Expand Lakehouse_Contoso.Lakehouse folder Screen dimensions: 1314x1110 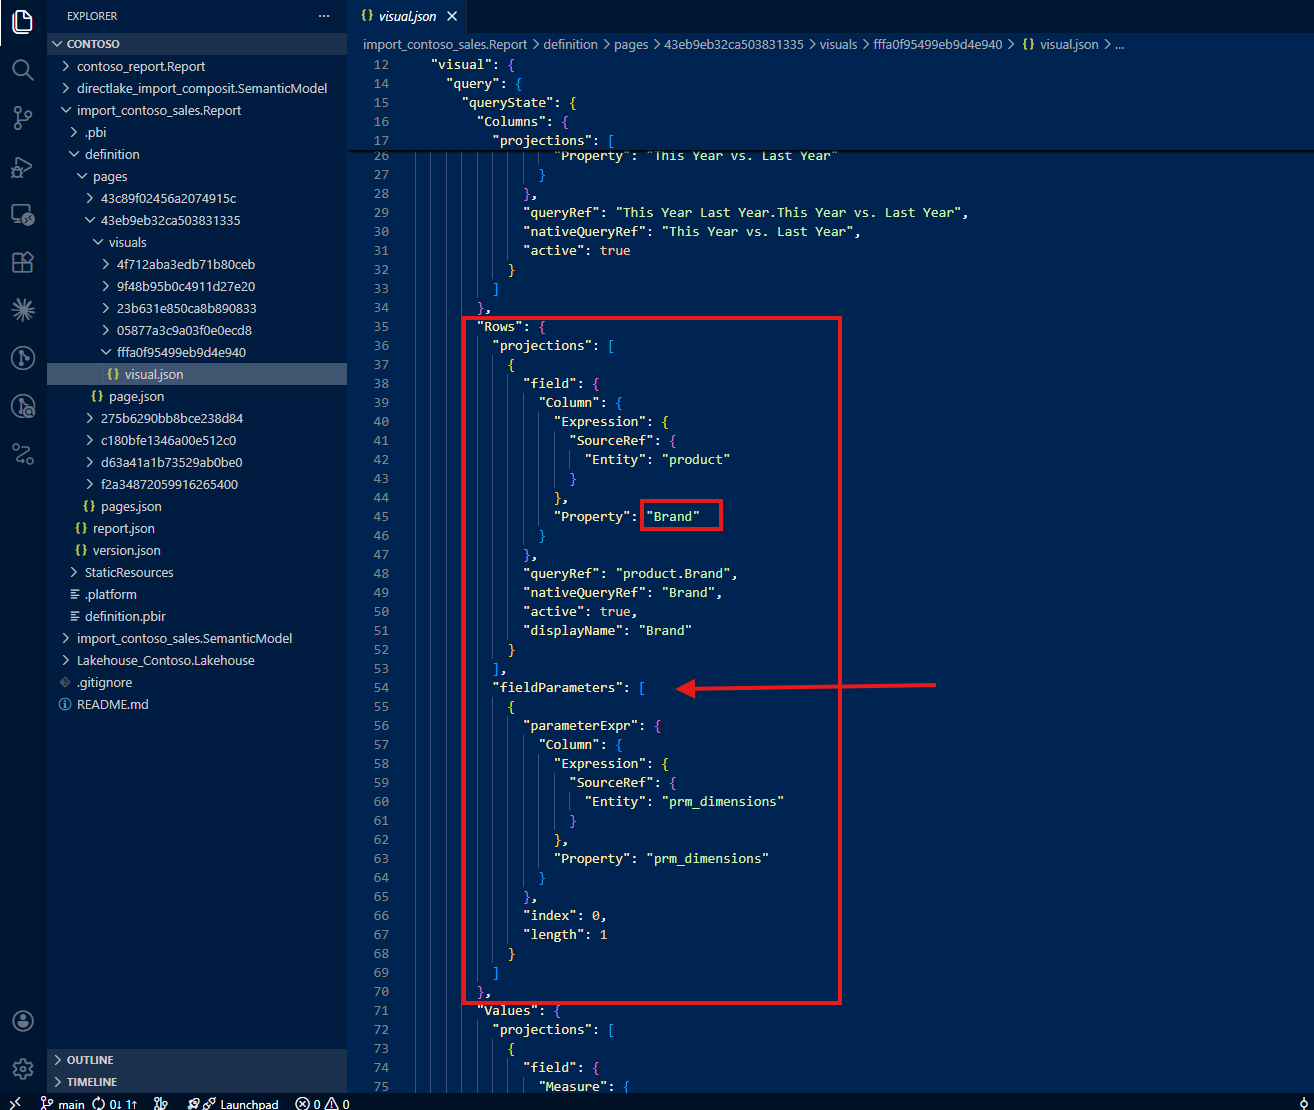coord(197,660)
